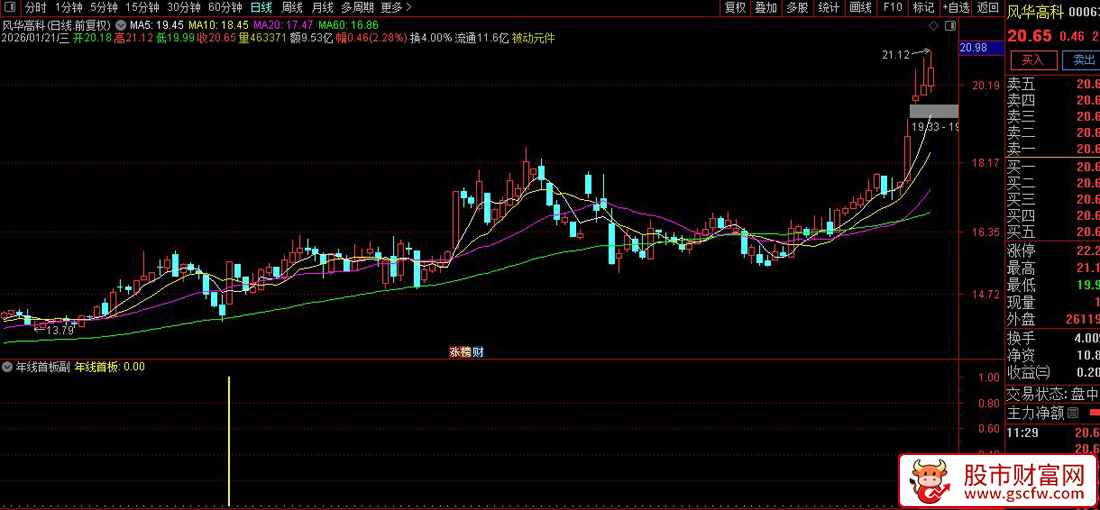Click the 11:29 trade tick row
Viewport: 1100px width, 510px height.
1053,434
